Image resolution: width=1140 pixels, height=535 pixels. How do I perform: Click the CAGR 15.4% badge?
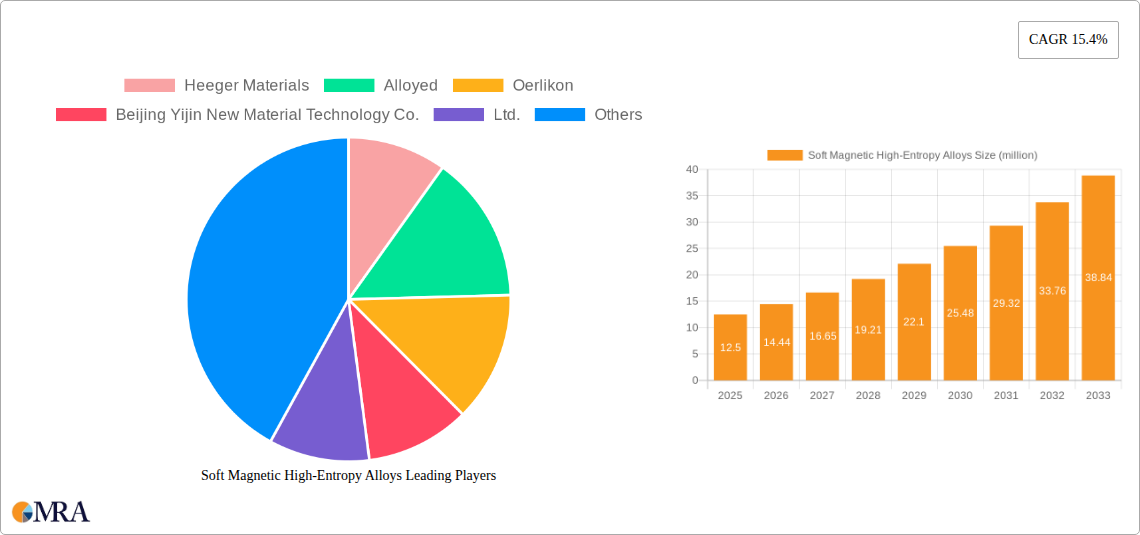(x=1068, y=40)
